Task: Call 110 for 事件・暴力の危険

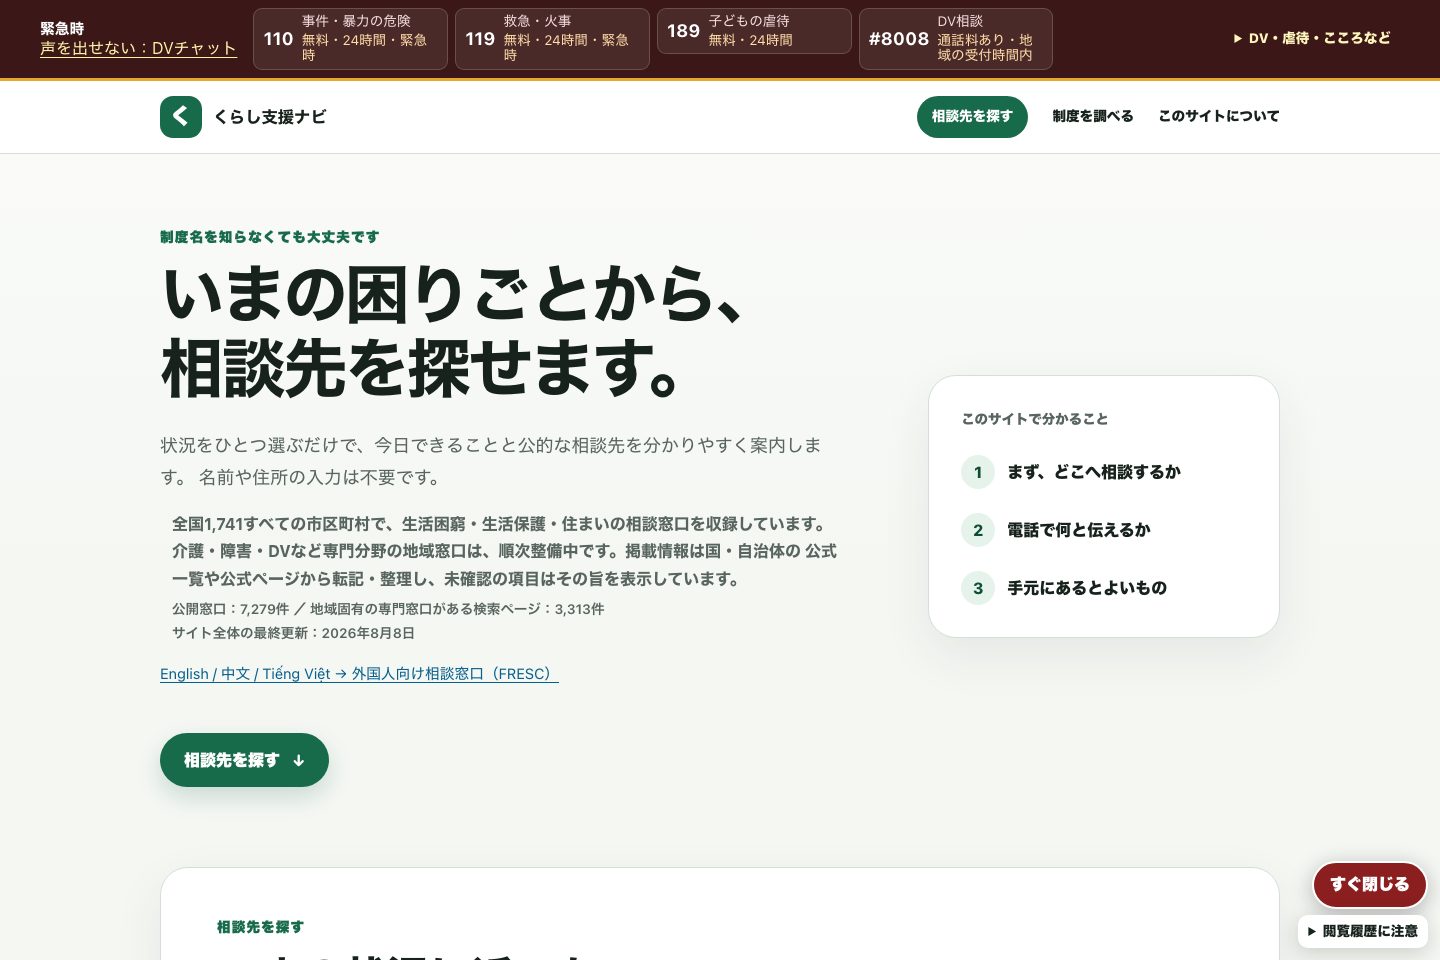Action: click(x=350, y=39)
